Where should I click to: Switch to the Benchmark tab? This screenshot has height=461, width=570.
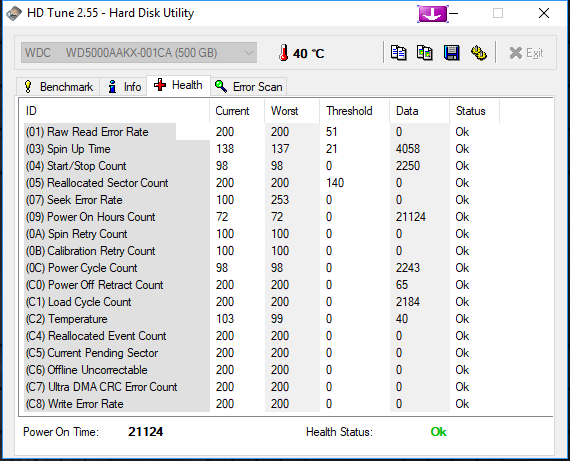pyautogui.click(x=58, y=87)
